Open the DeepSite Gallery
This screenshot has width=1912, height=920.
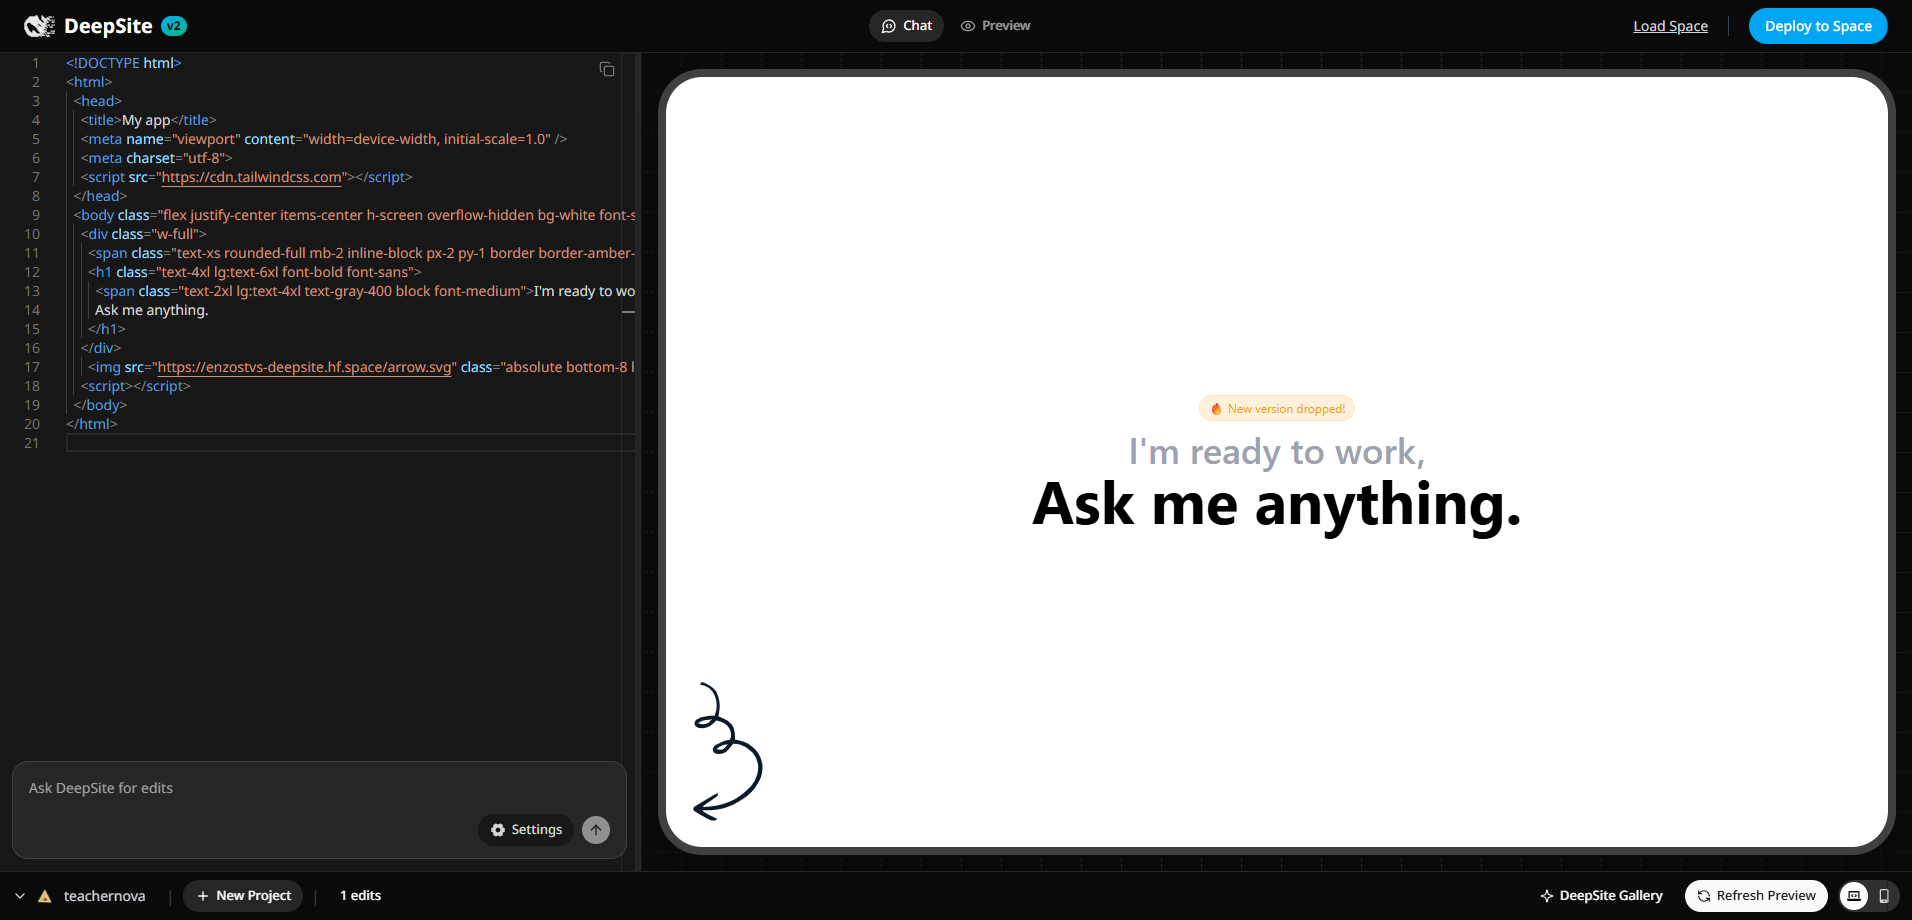pos(1601,896)
